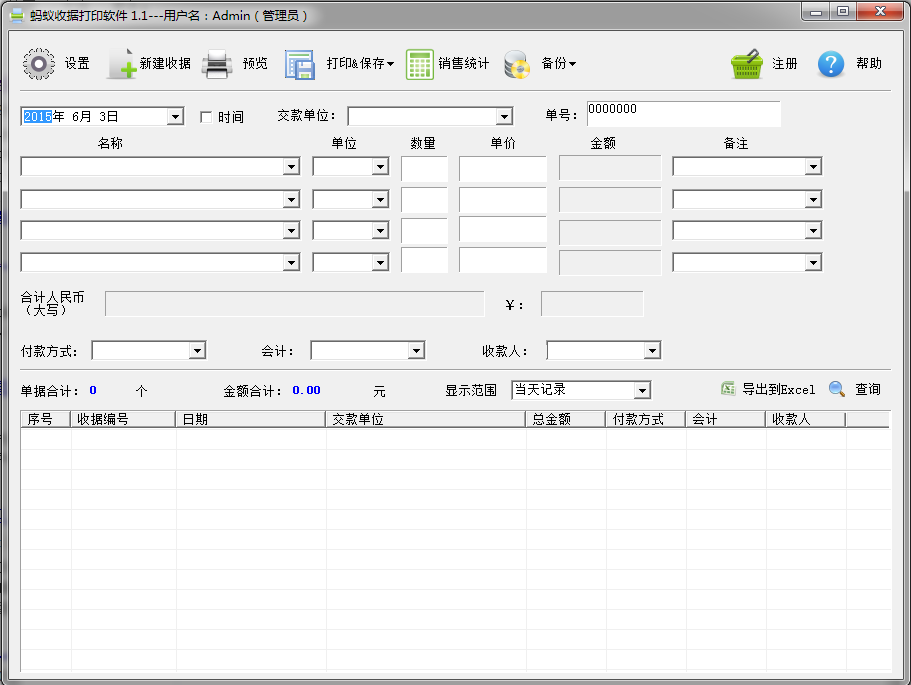Click the first 数量 quantity field
This screenshot has width=911, height=685.
coord(424,166)
